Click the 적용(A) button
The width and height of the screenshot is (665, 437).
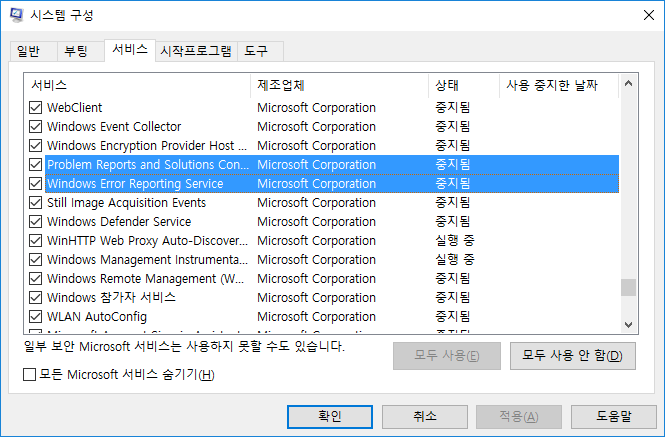click(x=519, y=417)
